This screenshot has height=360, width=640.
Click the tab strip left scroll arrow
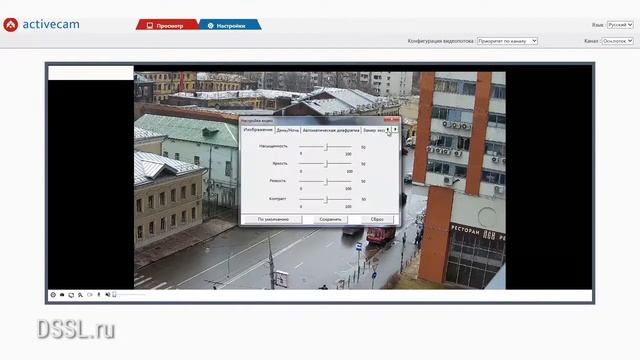[388, 130]
